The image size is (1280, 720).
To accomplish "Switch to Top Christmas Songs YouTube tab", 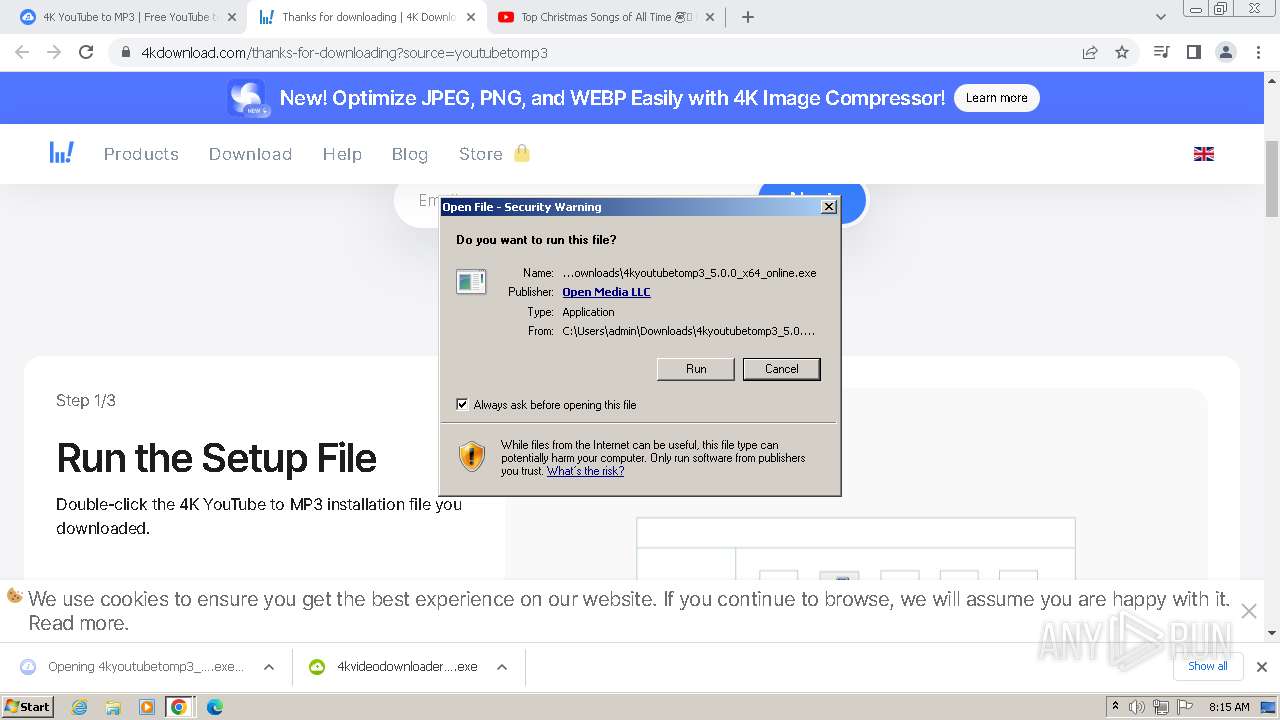I will point(607,17).
